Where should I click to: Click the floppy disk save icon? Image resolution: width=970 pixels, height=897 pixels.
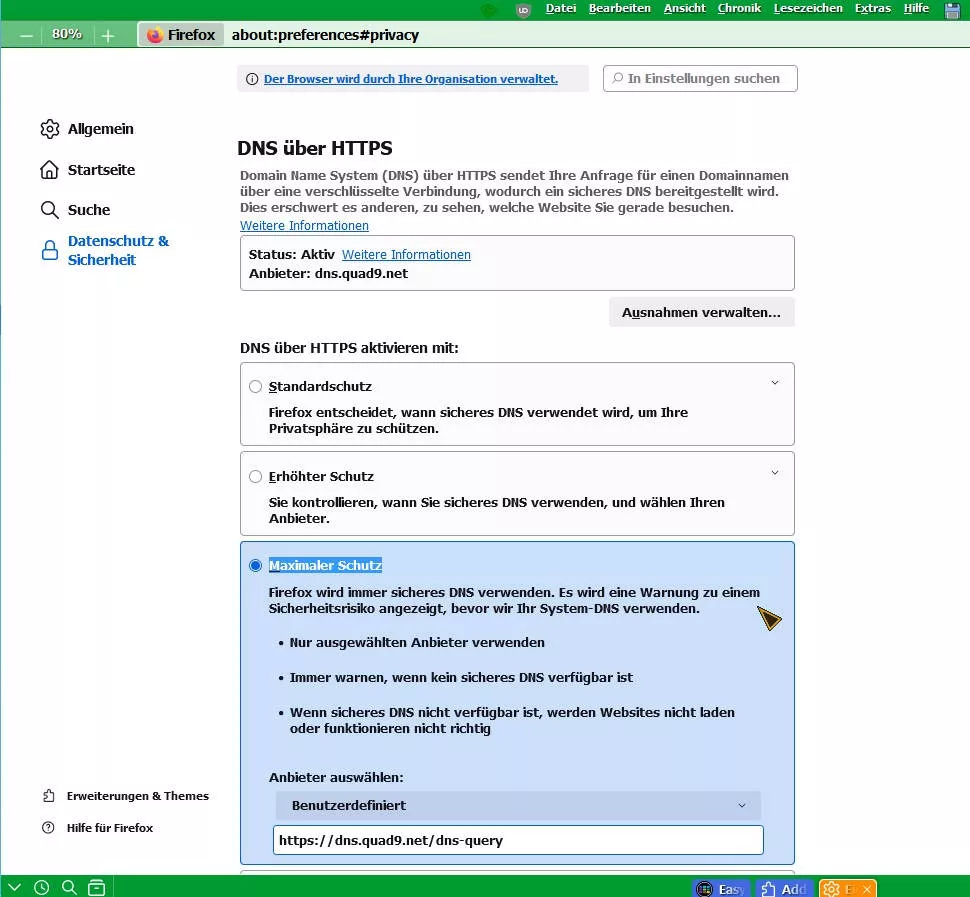pos(953,10)
